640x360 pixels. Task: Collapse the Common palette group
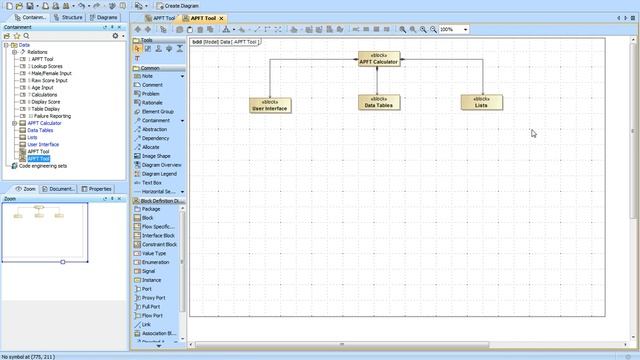pos(159,68)
